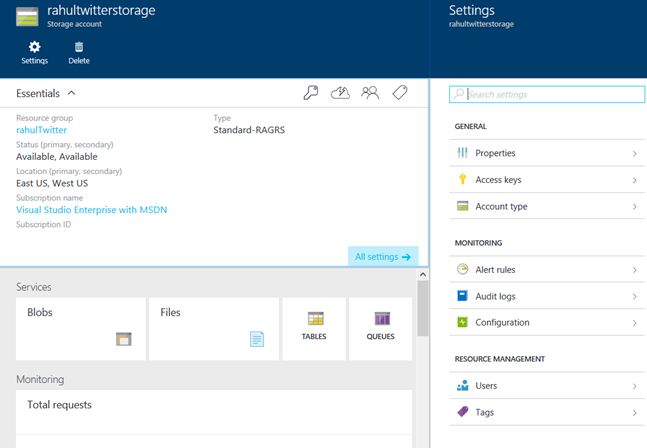
Task: Click the cloud quick start icon
Action: point(341,93)
